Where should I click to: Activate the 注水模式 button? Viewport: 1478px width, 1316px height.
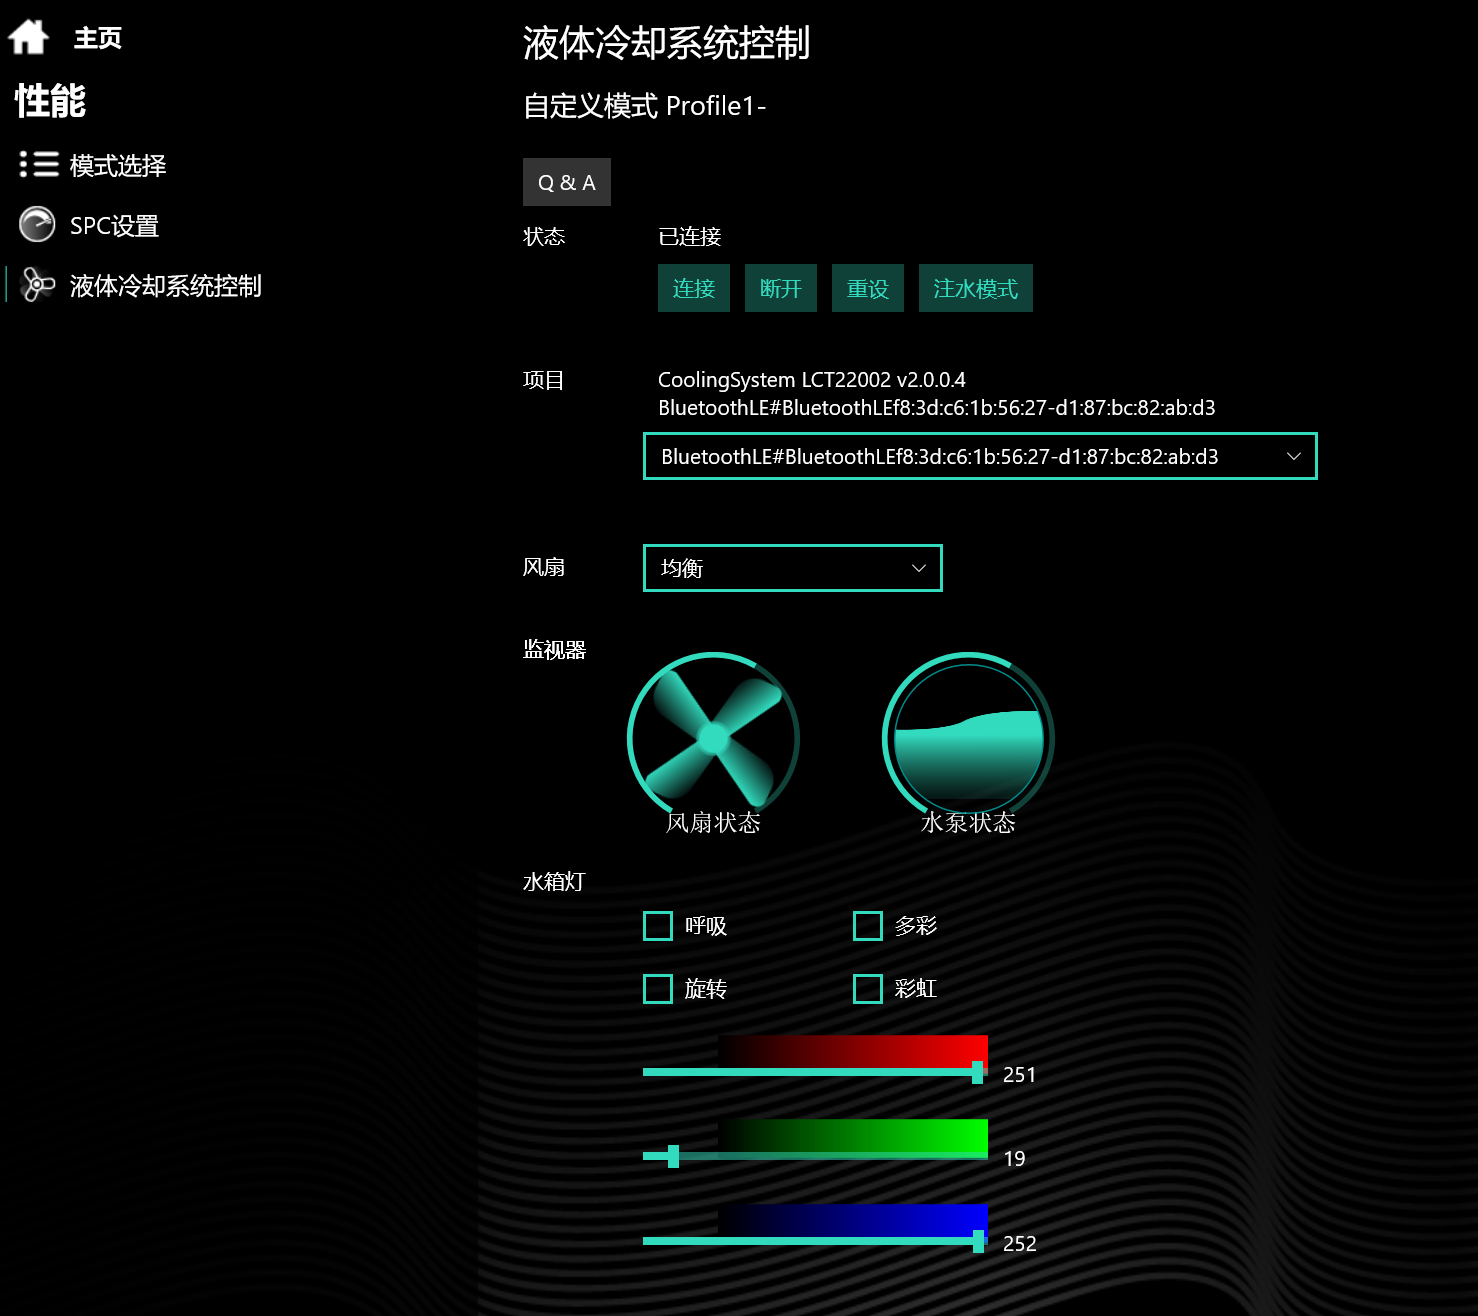coord(975,288)
